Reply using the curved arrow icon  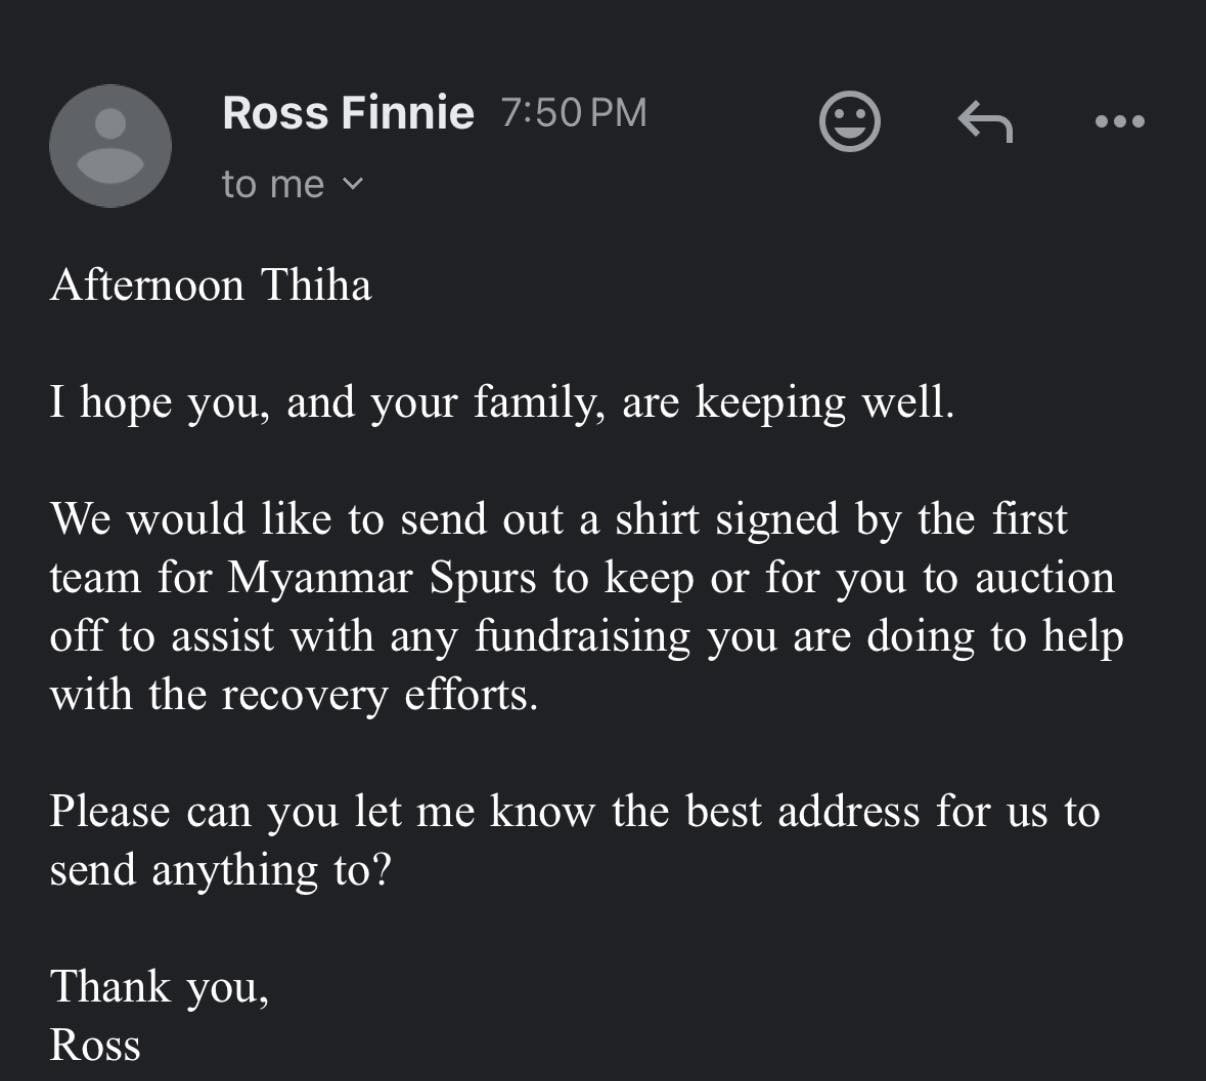tap(985, 122)
